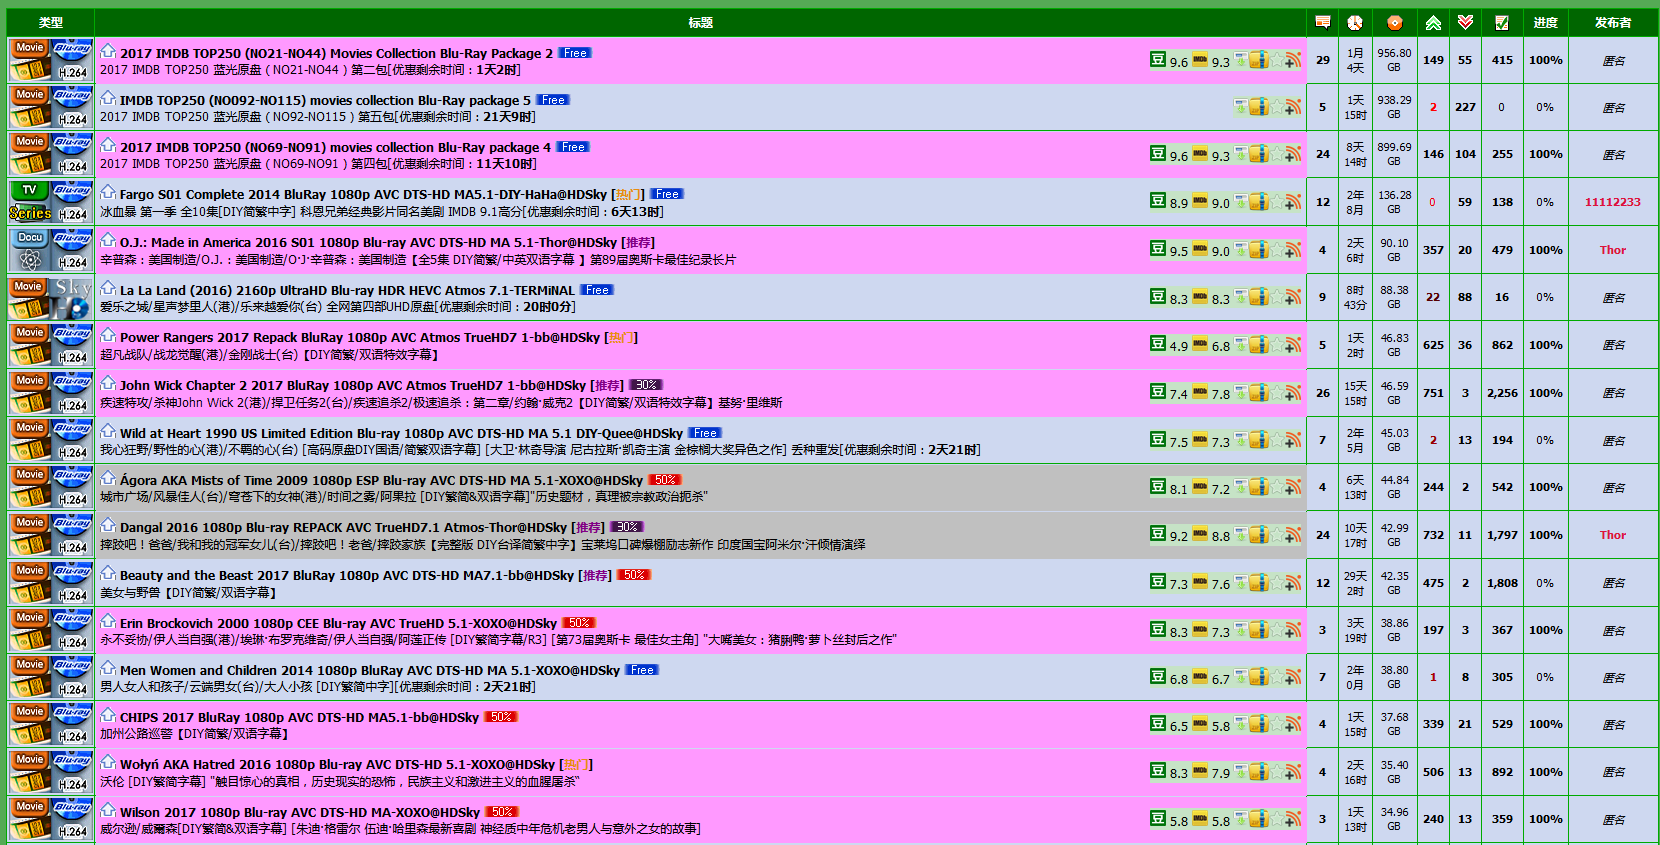Screen dimensions: 1660x845
Task: Click Blu-ray H.264 medium icon on John Wick row
Action: [x=72, y=392]
